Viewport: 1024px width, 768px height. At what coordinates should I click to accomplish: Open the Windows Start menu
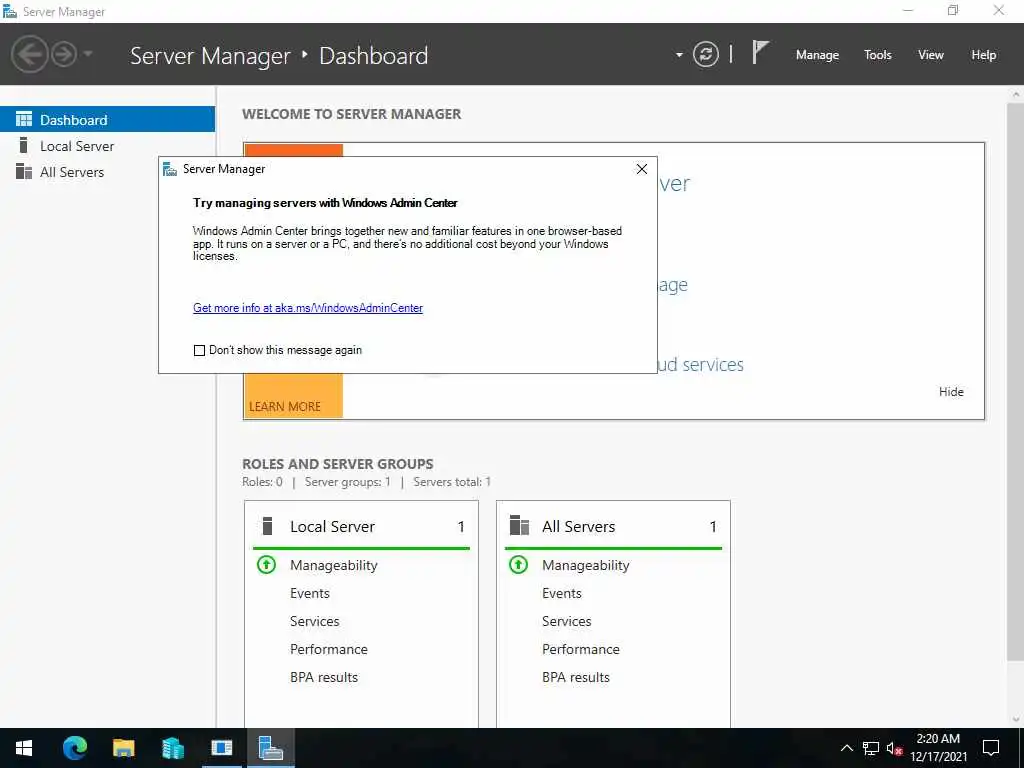[x=24, y=748]
